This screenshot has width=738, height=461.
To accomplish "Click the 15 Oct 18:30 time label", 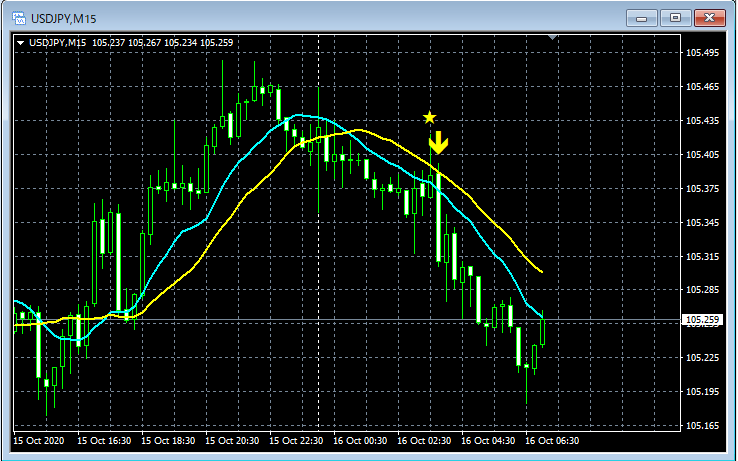I will (168, 441).
